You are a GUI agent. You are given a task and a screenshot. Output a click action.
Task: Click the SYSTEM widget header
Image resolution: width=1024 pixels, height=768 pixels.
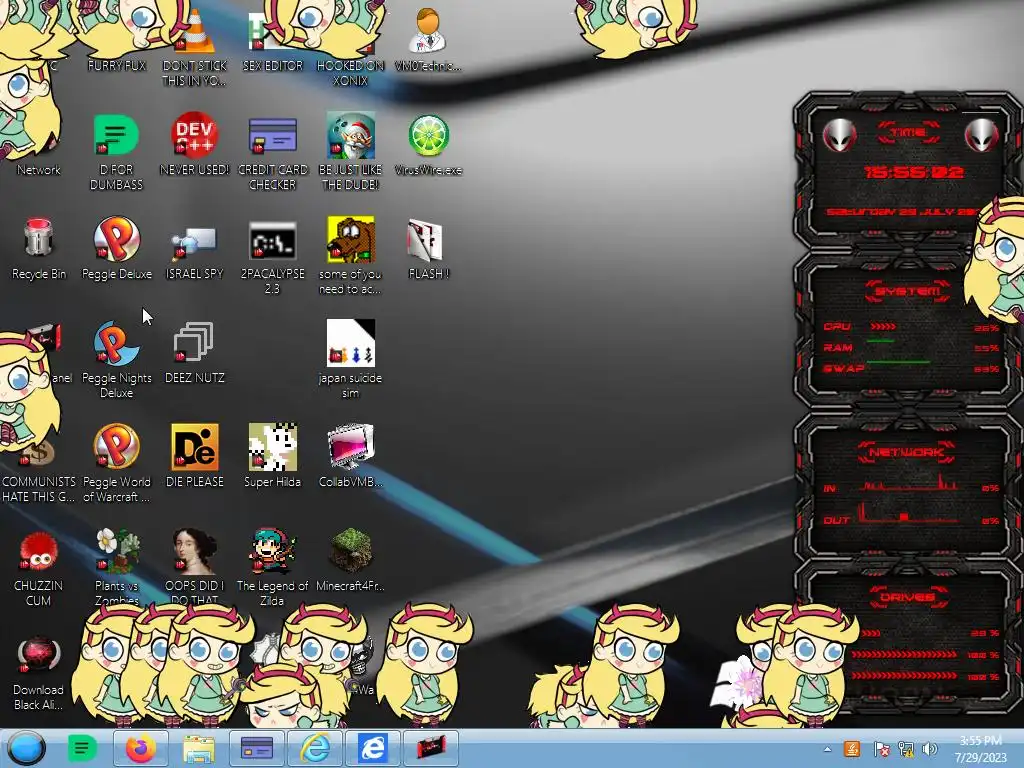[x=908, y=291]
